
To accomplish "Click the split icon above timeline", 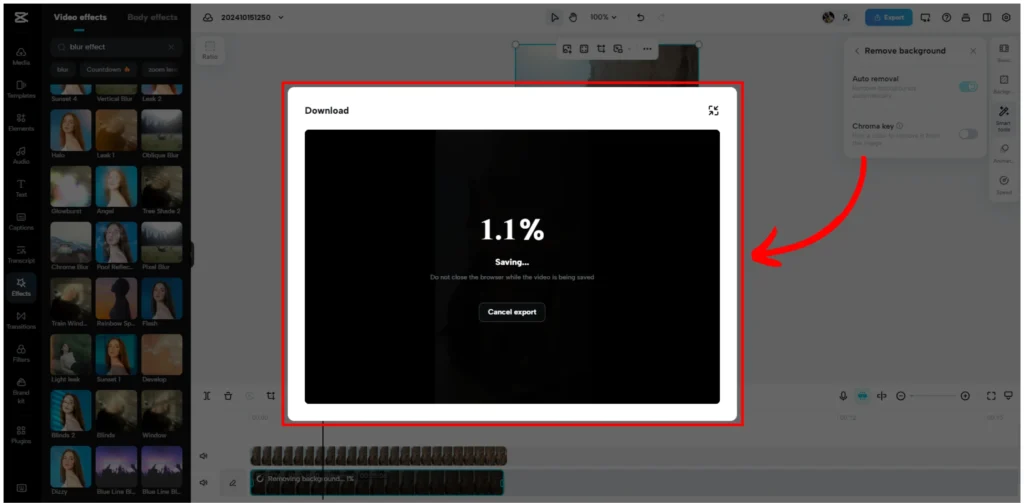I will 206,396.
